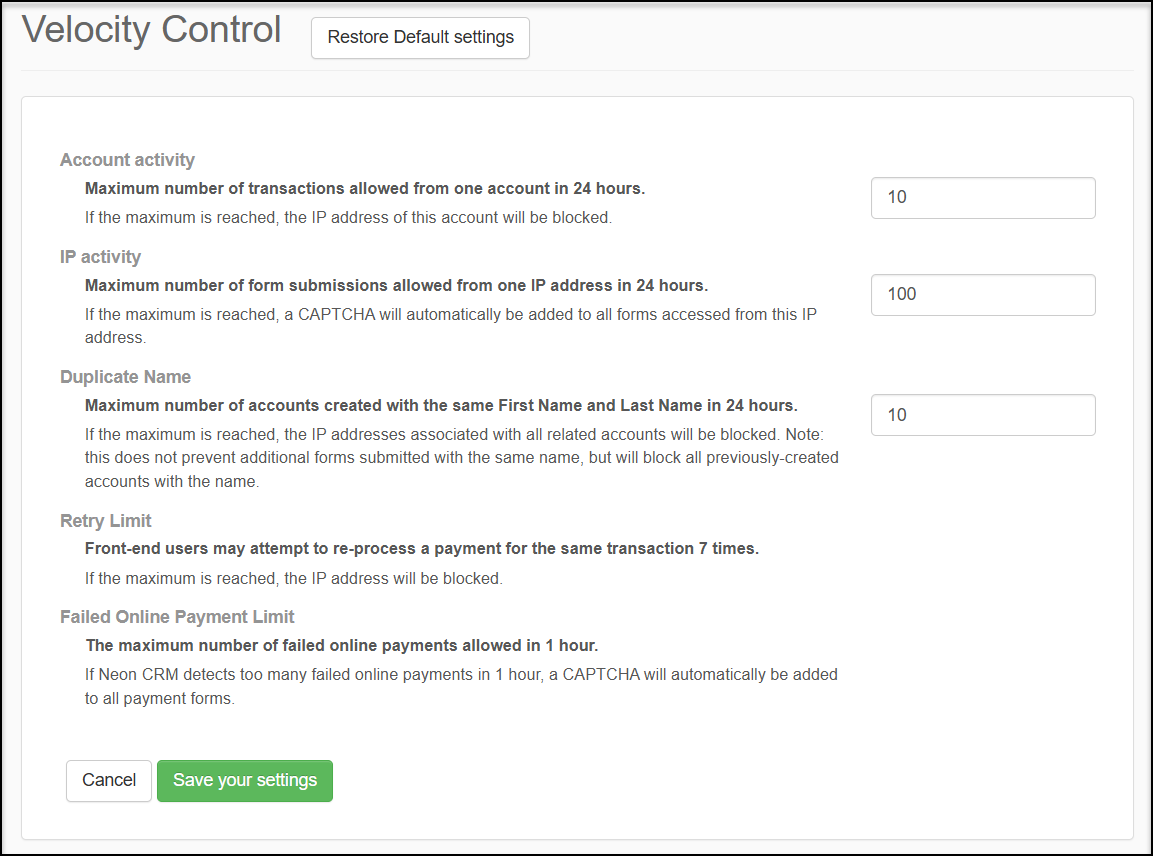Click the IP activity section heading
Image resolution: width=1153 pixels, height=856 pixels.
point(100,257)
